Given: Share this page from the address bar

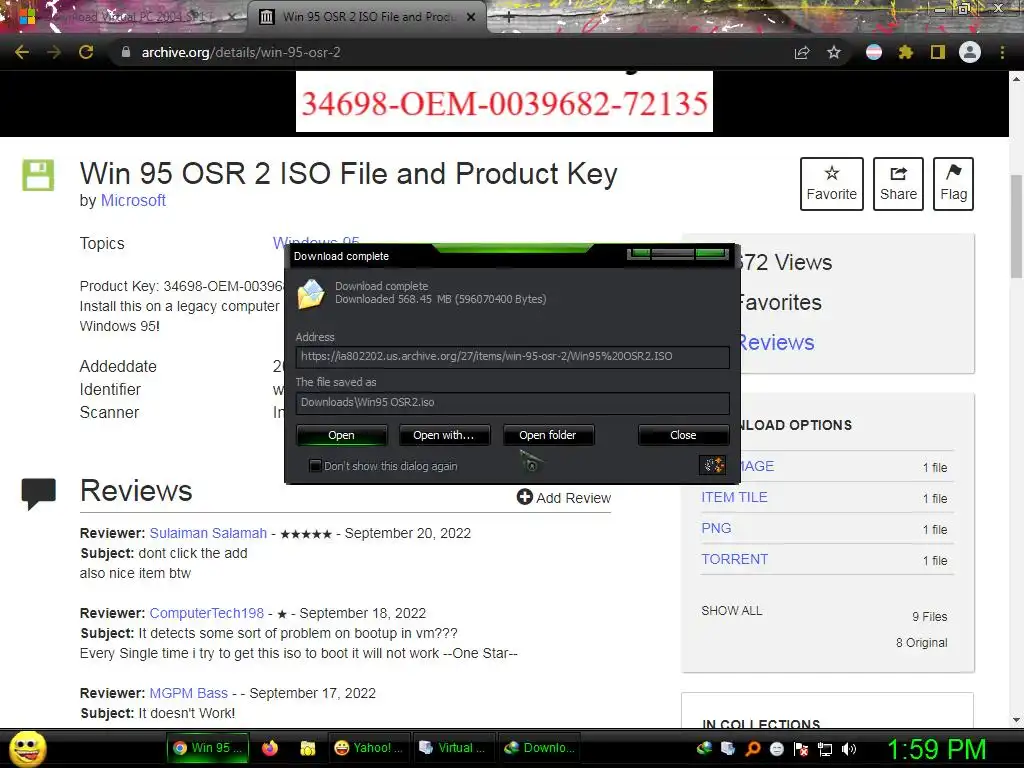Looking at the screenshot, I should pos(802,52).
